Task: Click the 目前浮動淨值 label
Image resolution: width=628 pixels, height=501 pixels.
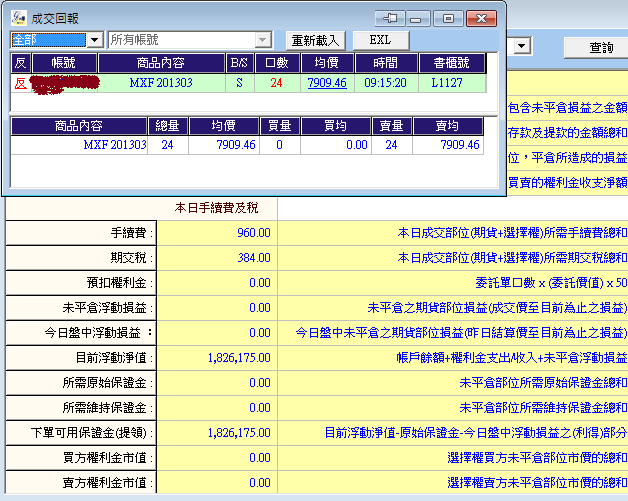Action: pos(114,358)
